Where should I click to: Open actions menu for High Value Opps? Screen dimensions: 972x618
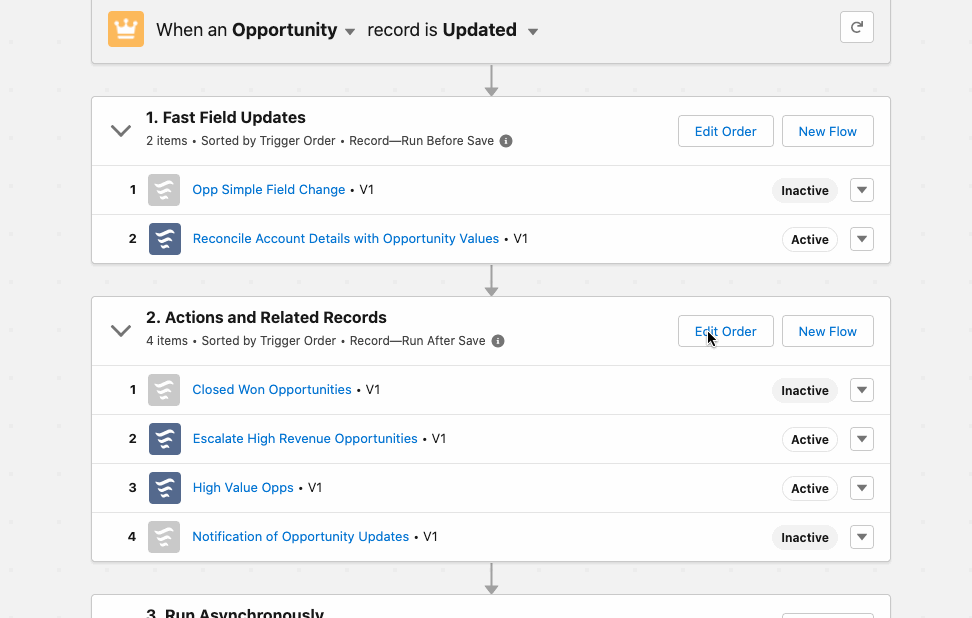point(862,488)
